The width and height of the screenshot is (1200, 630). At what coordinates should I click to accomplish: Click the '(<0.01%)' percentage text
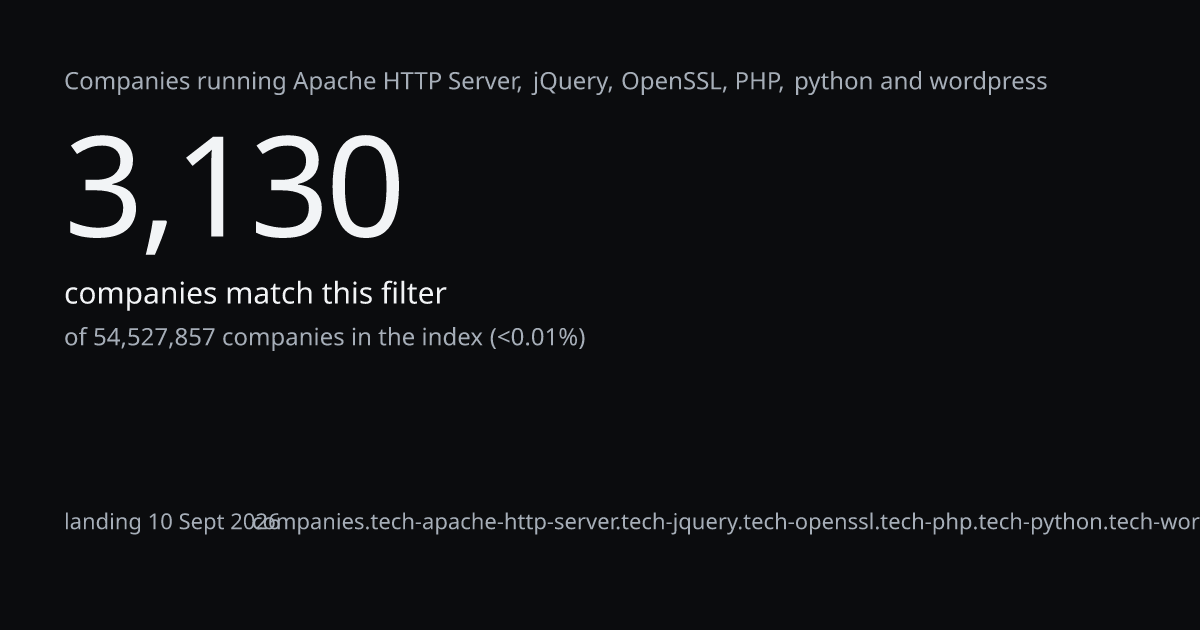[537, 338]
